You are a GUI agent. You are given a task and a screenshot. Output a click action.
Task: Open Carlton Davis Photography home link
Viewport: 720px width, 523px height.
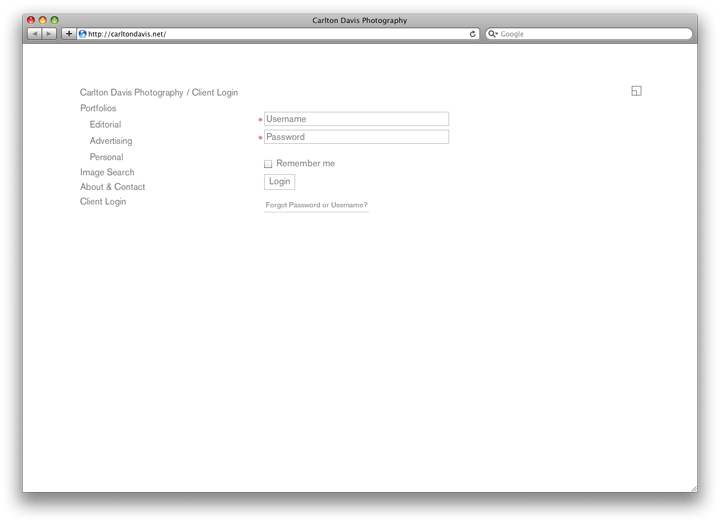point(131,92)
